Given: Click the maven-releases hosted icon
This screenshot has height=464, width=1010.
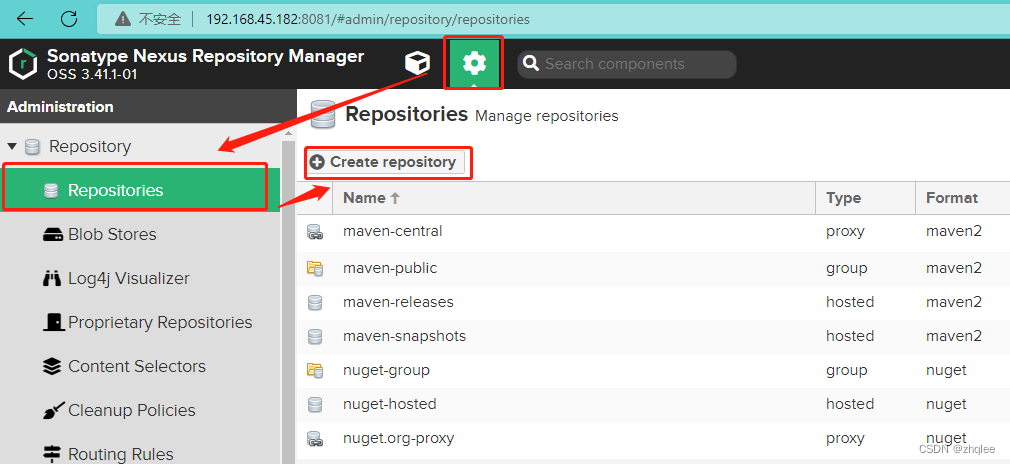Looking at the screenshot, I should [314, 302].
